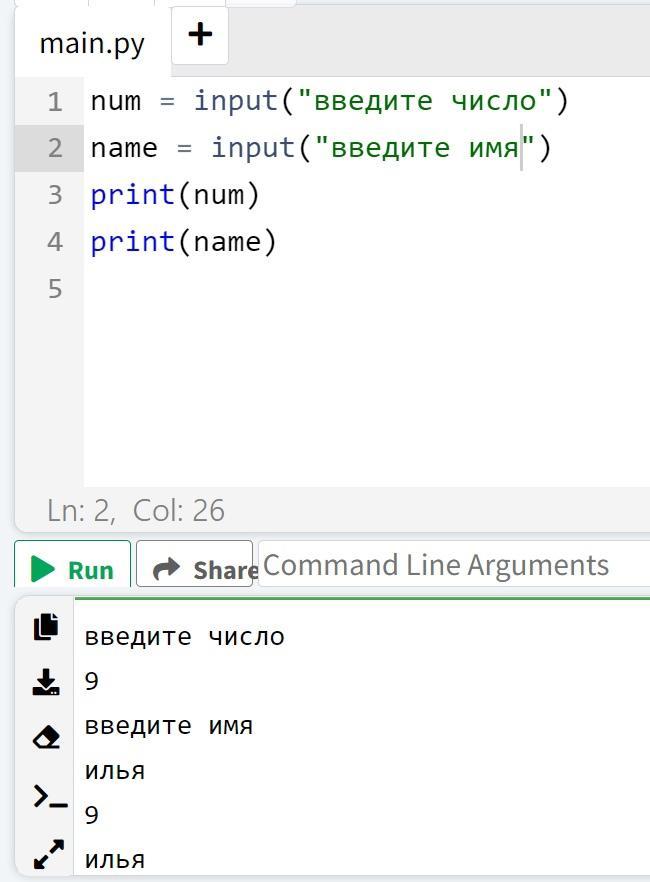Place cursor at end of print(name) line
The height and width of the screenshot is (882, 650).
point(277,242)
